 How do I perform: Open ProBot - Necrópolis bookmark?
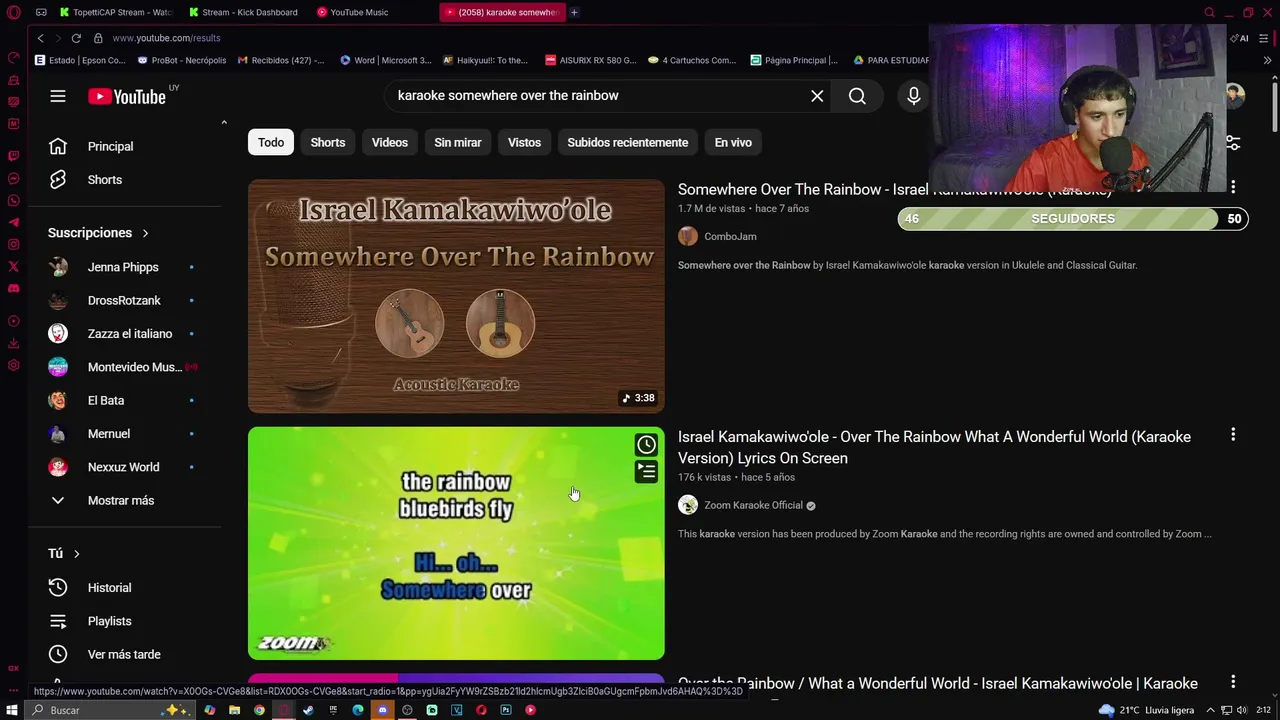tap(182, 60)
